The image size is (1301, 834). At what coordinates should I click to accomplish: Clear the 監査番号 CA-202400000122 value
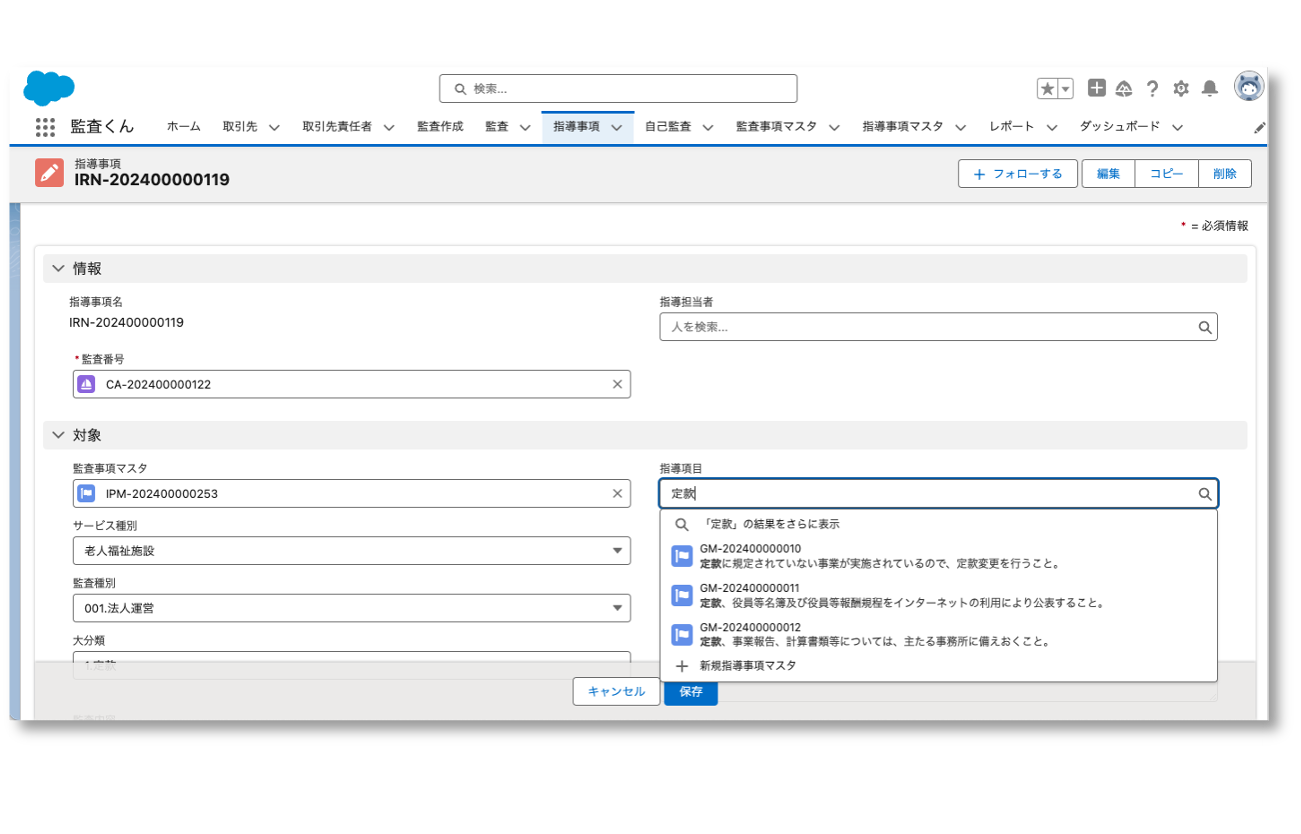pos(617,384)
